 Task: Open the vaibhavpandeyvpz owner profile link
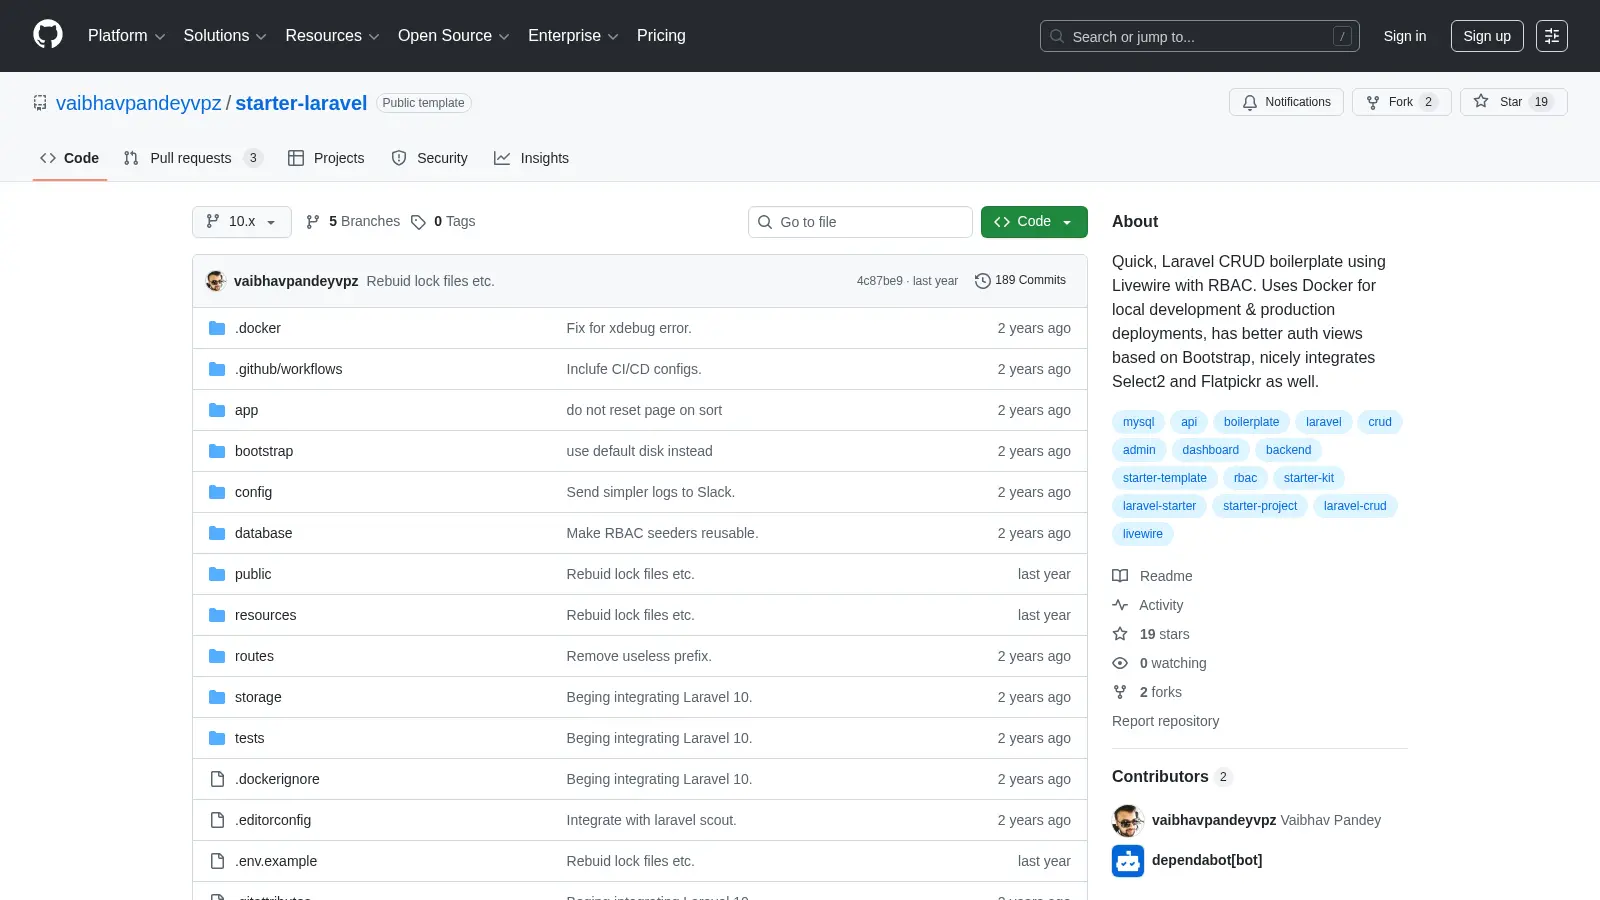tap(139, 103)
